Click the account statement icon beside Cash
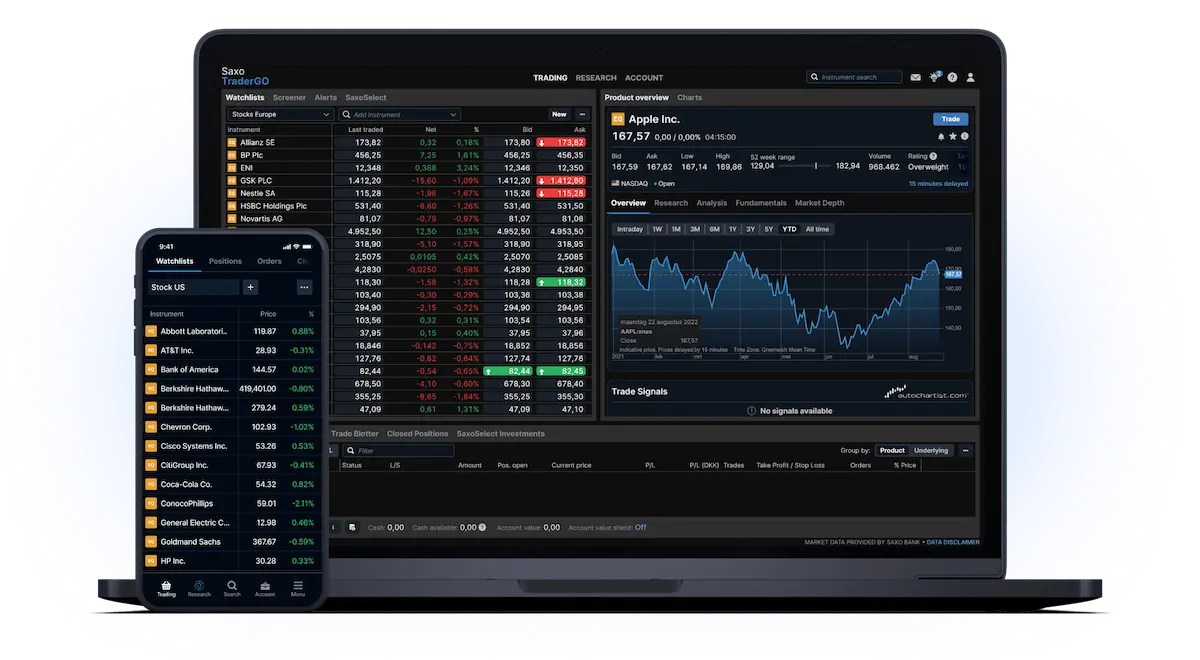Viewport: 1200px width, 660px height. coord(352,527)
